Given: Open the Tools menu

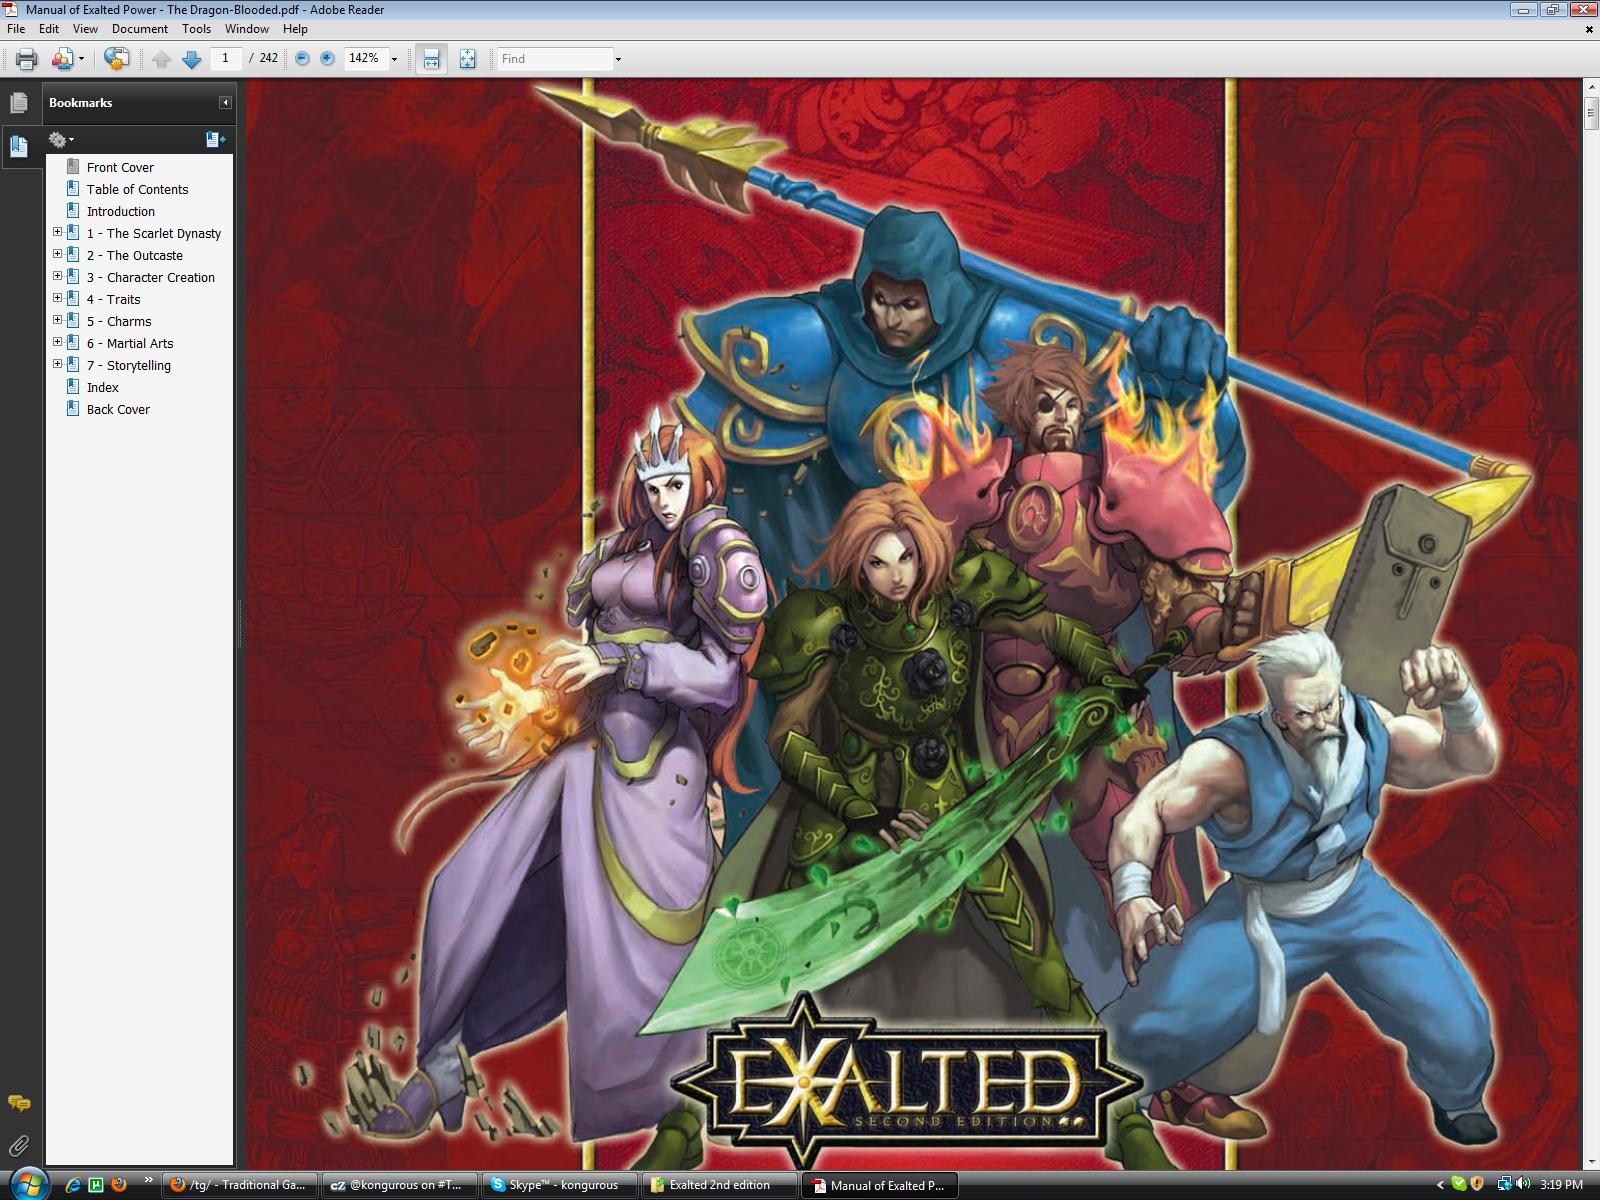Looking at the screenshot, I should click(196, 29).
